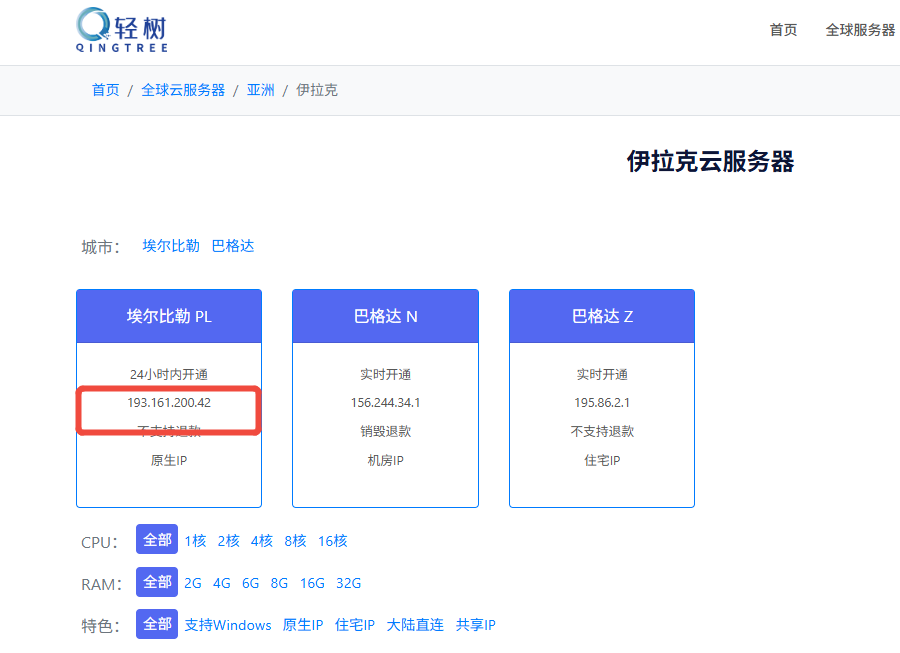
Task: Open 全球云服务器 breadcrumb link
Action: tap(183, 90)
